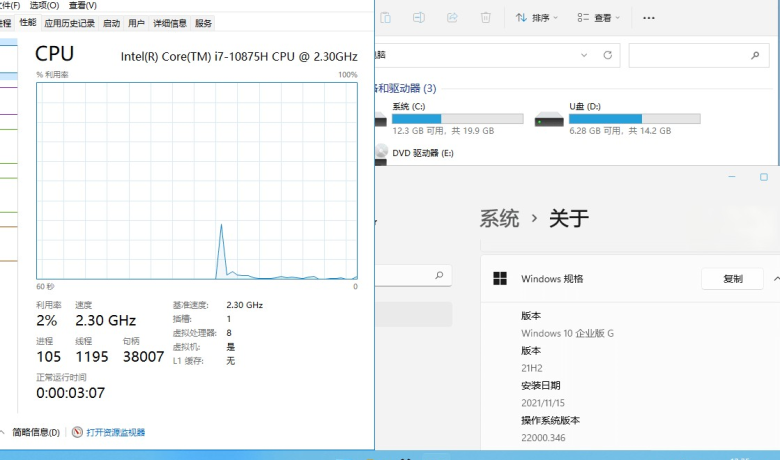
Task: Click the 38007 handles value
Action: pyautogui.click(x=143, y=357)
